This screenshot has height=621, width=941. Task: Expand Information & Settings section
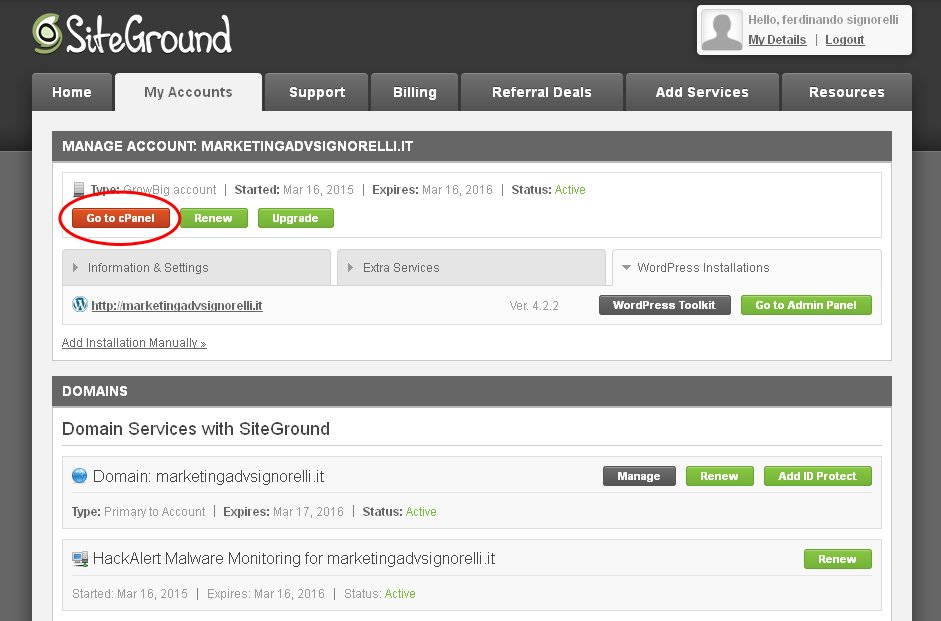pyautogui.click(x=196, y=268)
